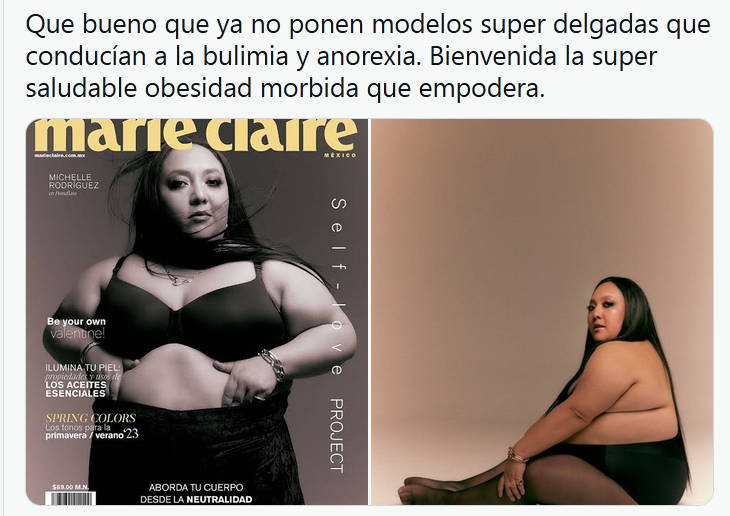
Task: Click 'primavera / verano '23' text
Action: click(x=92, y=435)
